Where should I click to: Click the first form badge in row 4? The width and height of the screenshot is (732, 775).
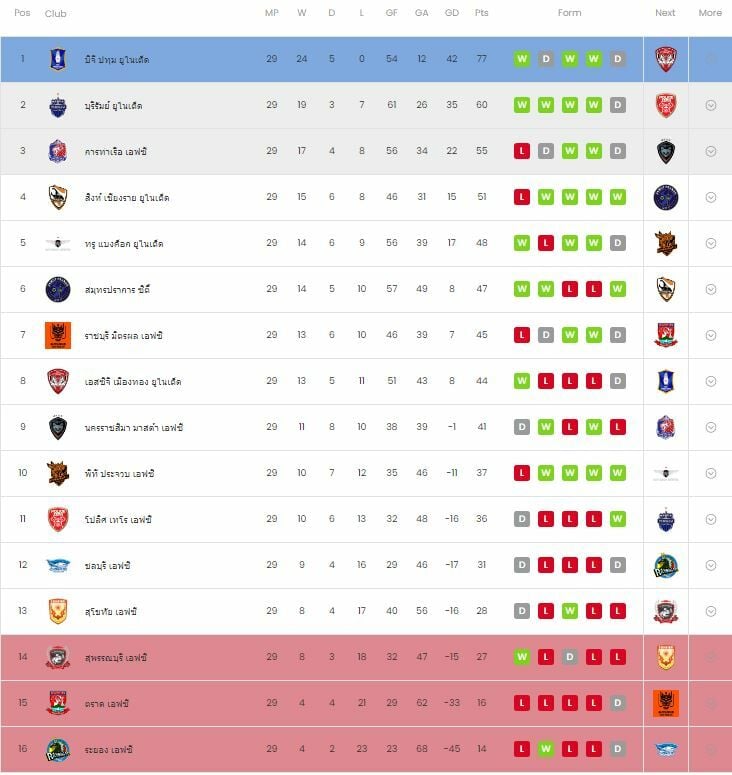pyautogui.click(x=521, y=197)
